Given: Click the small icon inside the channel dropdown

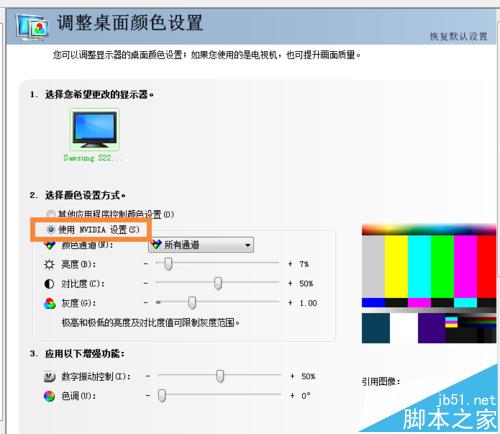Looking at the screenshot, I should coord(155,245).
